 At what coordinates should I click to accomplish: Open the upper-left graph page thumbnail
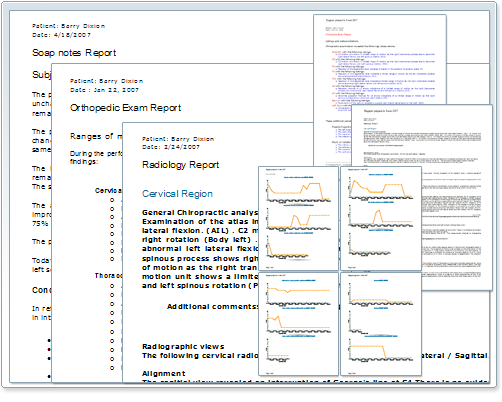(x=298, y=218)
